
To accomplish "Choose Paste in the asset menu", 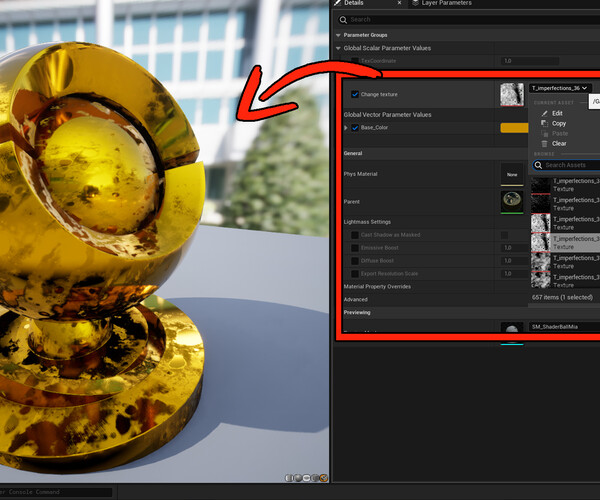I will [560, 134].
